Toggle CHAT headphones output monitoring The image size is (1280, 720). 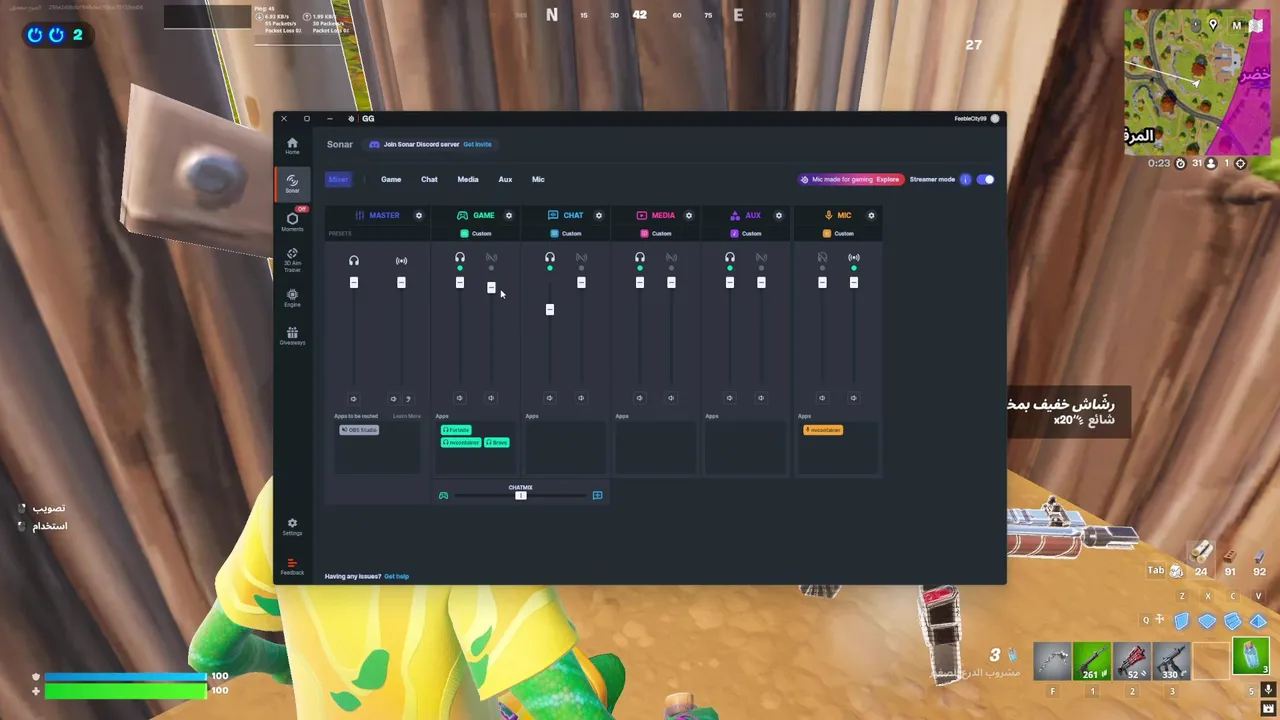[549, 258]
